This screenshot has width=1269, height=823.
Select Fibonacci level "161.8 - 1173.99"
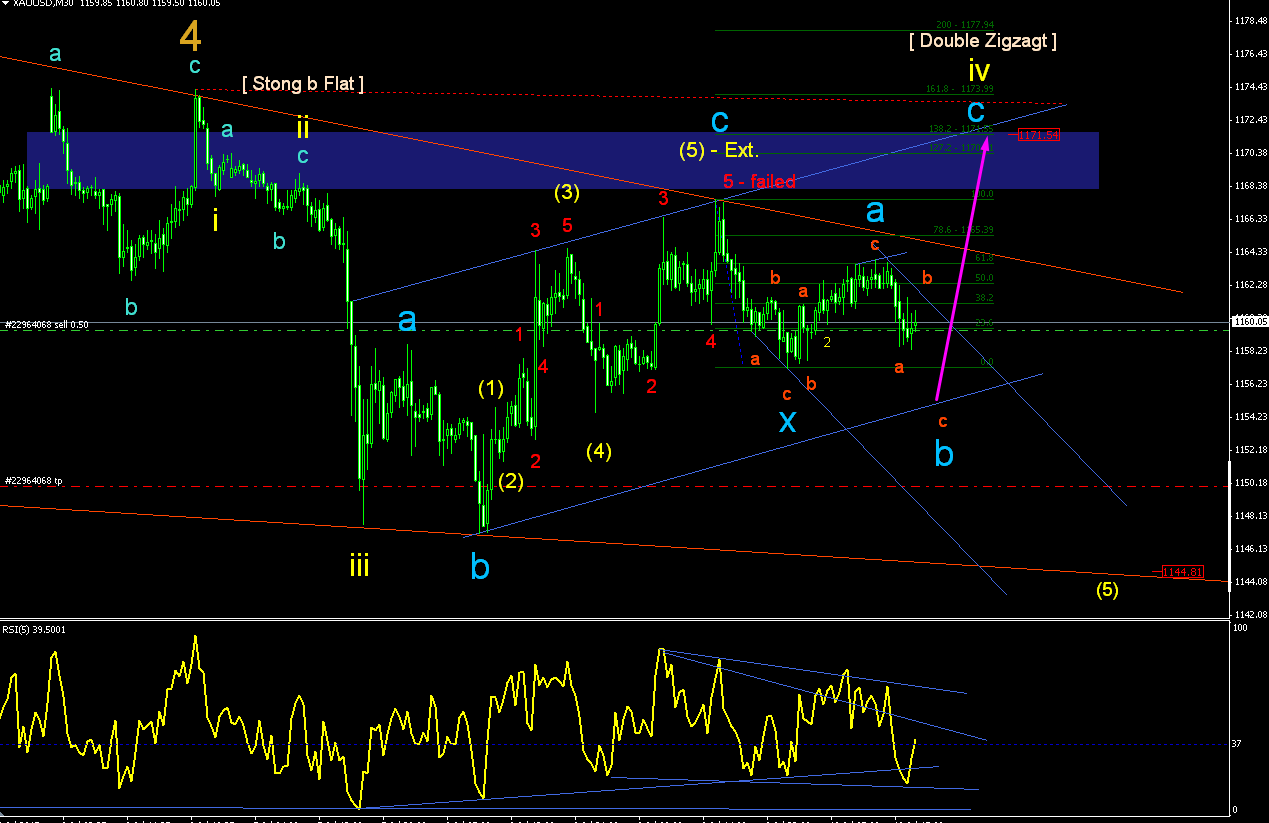point(959,89)
